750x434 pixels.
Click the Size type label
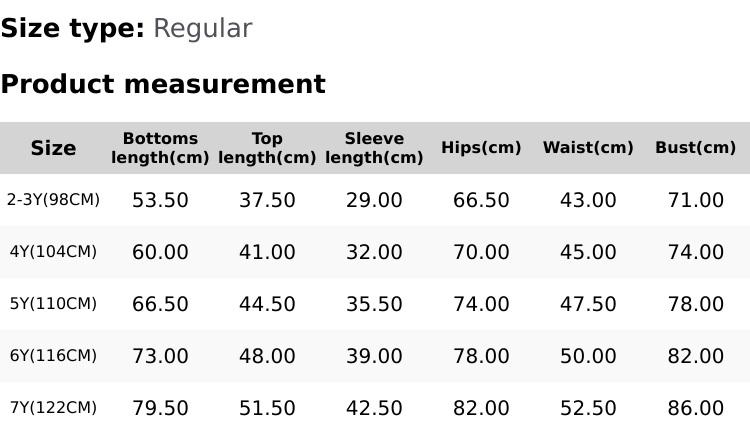click(x=72, y=29)
